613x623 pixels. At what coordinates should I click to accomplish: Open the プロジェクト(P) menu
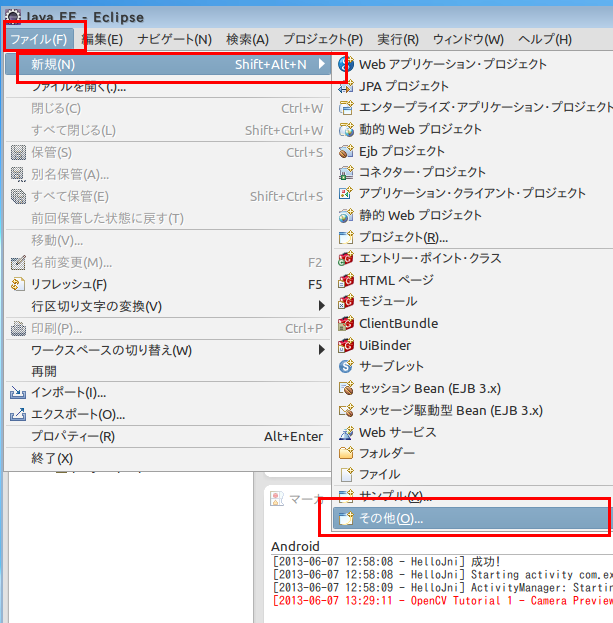pos(323,39)
